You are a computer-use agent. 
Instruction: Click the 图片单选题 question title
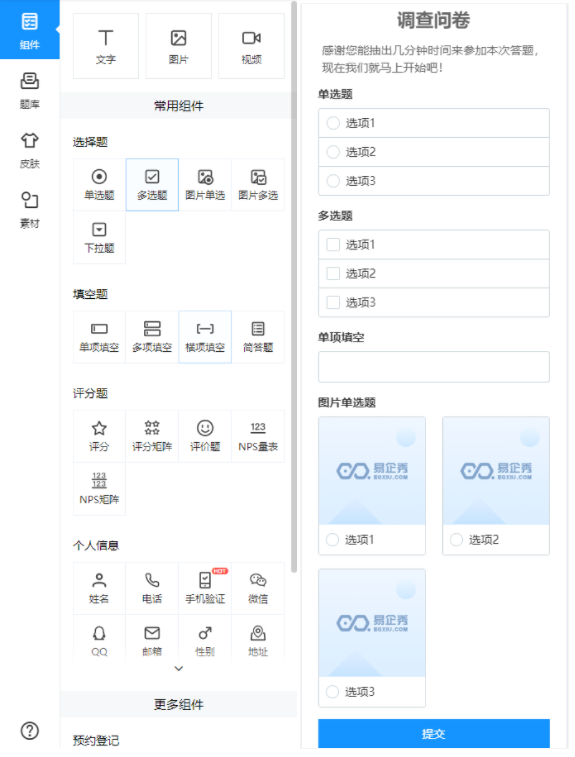(x=347, y=403)
